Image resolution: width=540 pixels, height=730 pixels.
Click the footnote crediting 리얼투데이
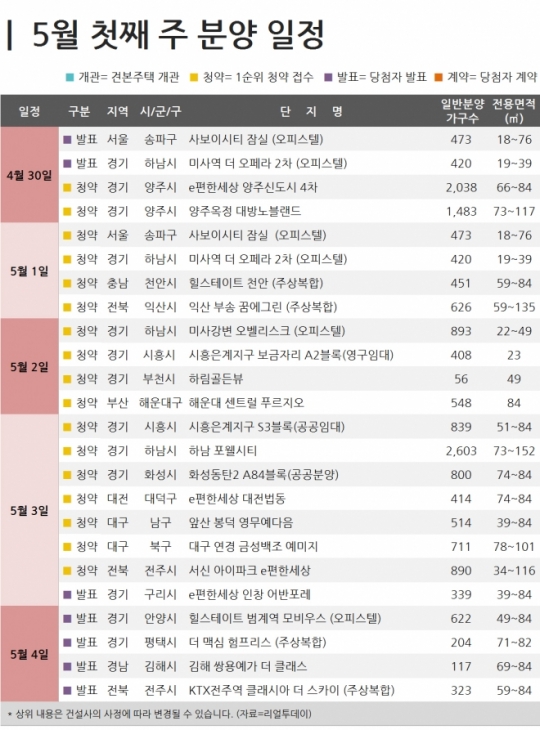click(x=160, y=714)
